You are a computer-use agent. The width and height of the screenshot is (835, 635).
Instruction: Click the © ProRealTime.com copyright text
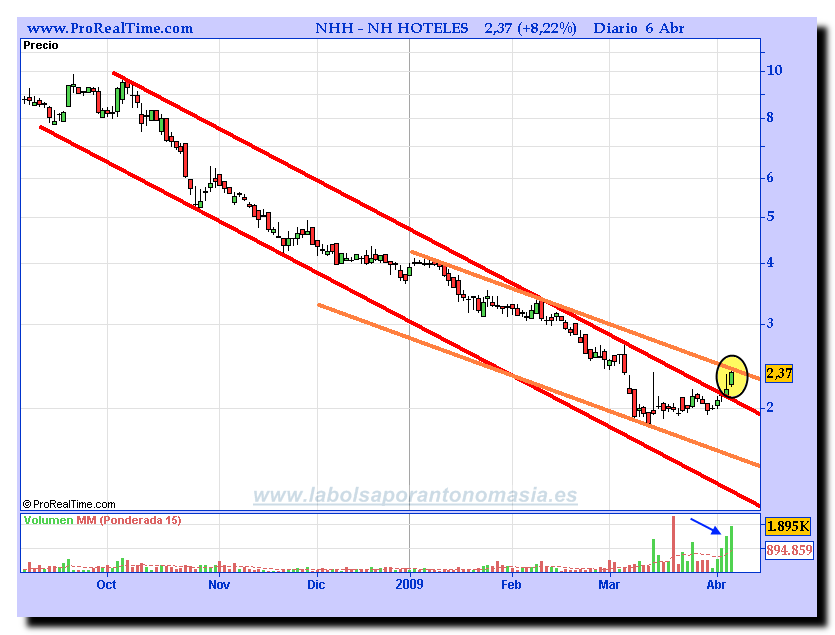coord(69,504)
